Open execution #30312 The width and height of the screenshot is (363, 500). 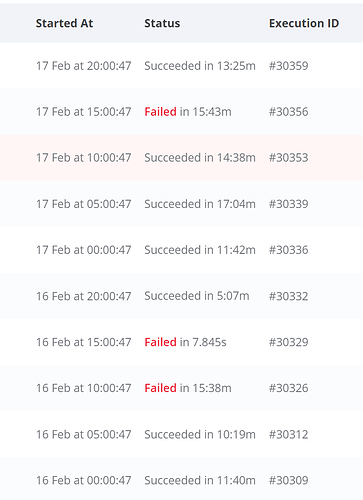point(288,434)
